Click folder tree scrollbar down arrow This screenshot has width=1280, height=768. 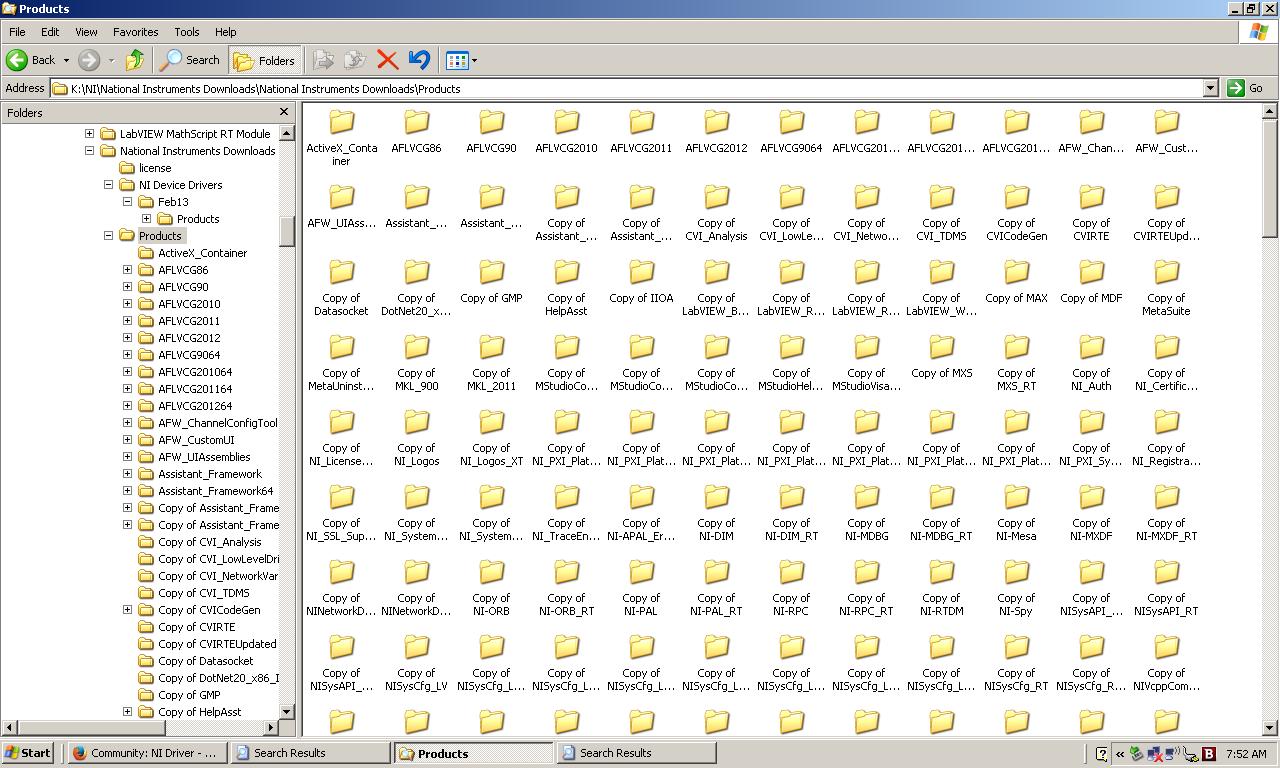click(x=287, y=711)
